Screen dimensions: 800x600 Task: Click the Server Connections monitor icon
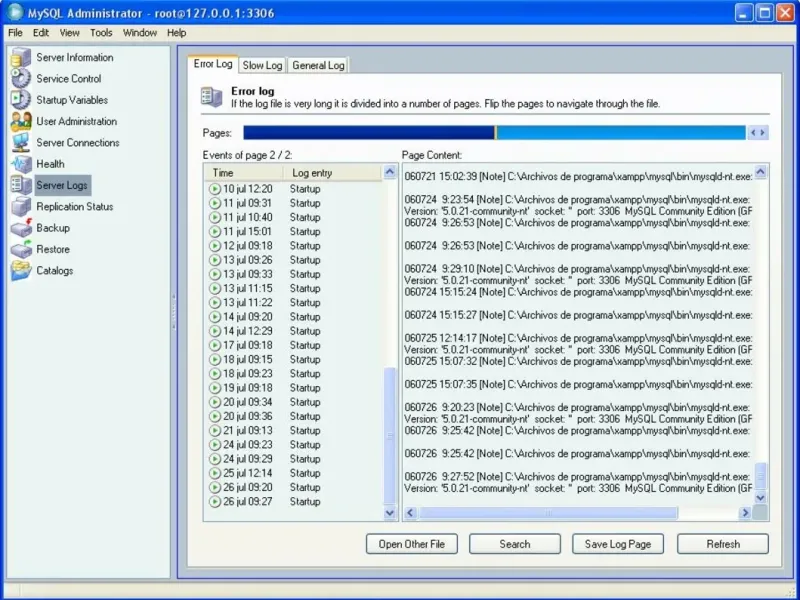[21, 143]
